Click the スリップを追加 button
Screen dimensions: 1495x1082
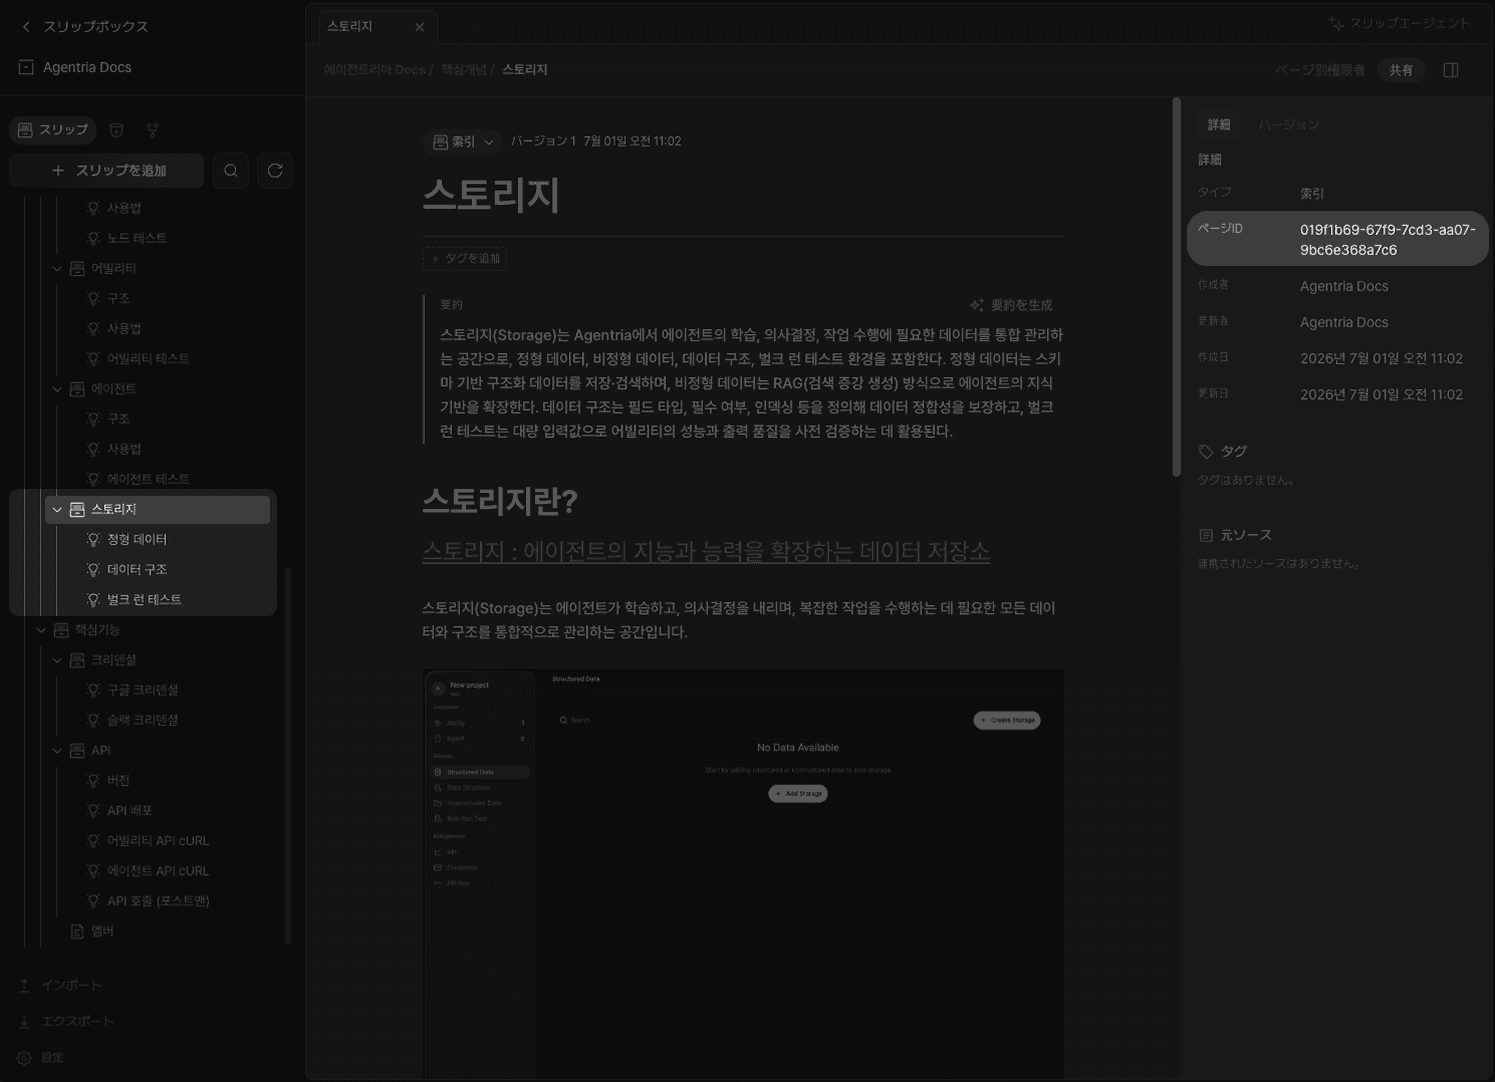[107, 171]
